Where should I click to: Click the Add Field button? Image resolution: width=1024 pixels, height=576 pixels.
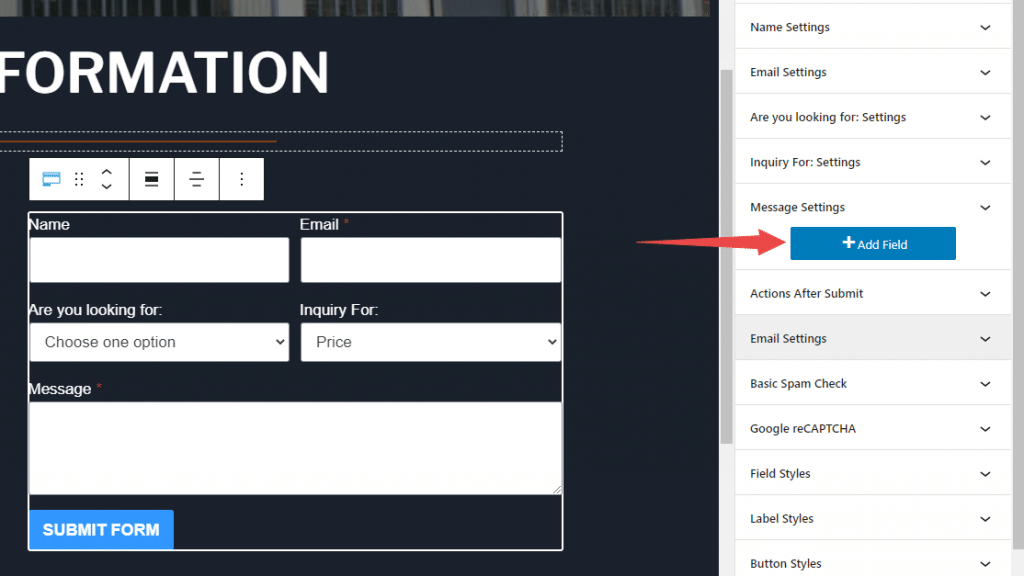[873, 244]
